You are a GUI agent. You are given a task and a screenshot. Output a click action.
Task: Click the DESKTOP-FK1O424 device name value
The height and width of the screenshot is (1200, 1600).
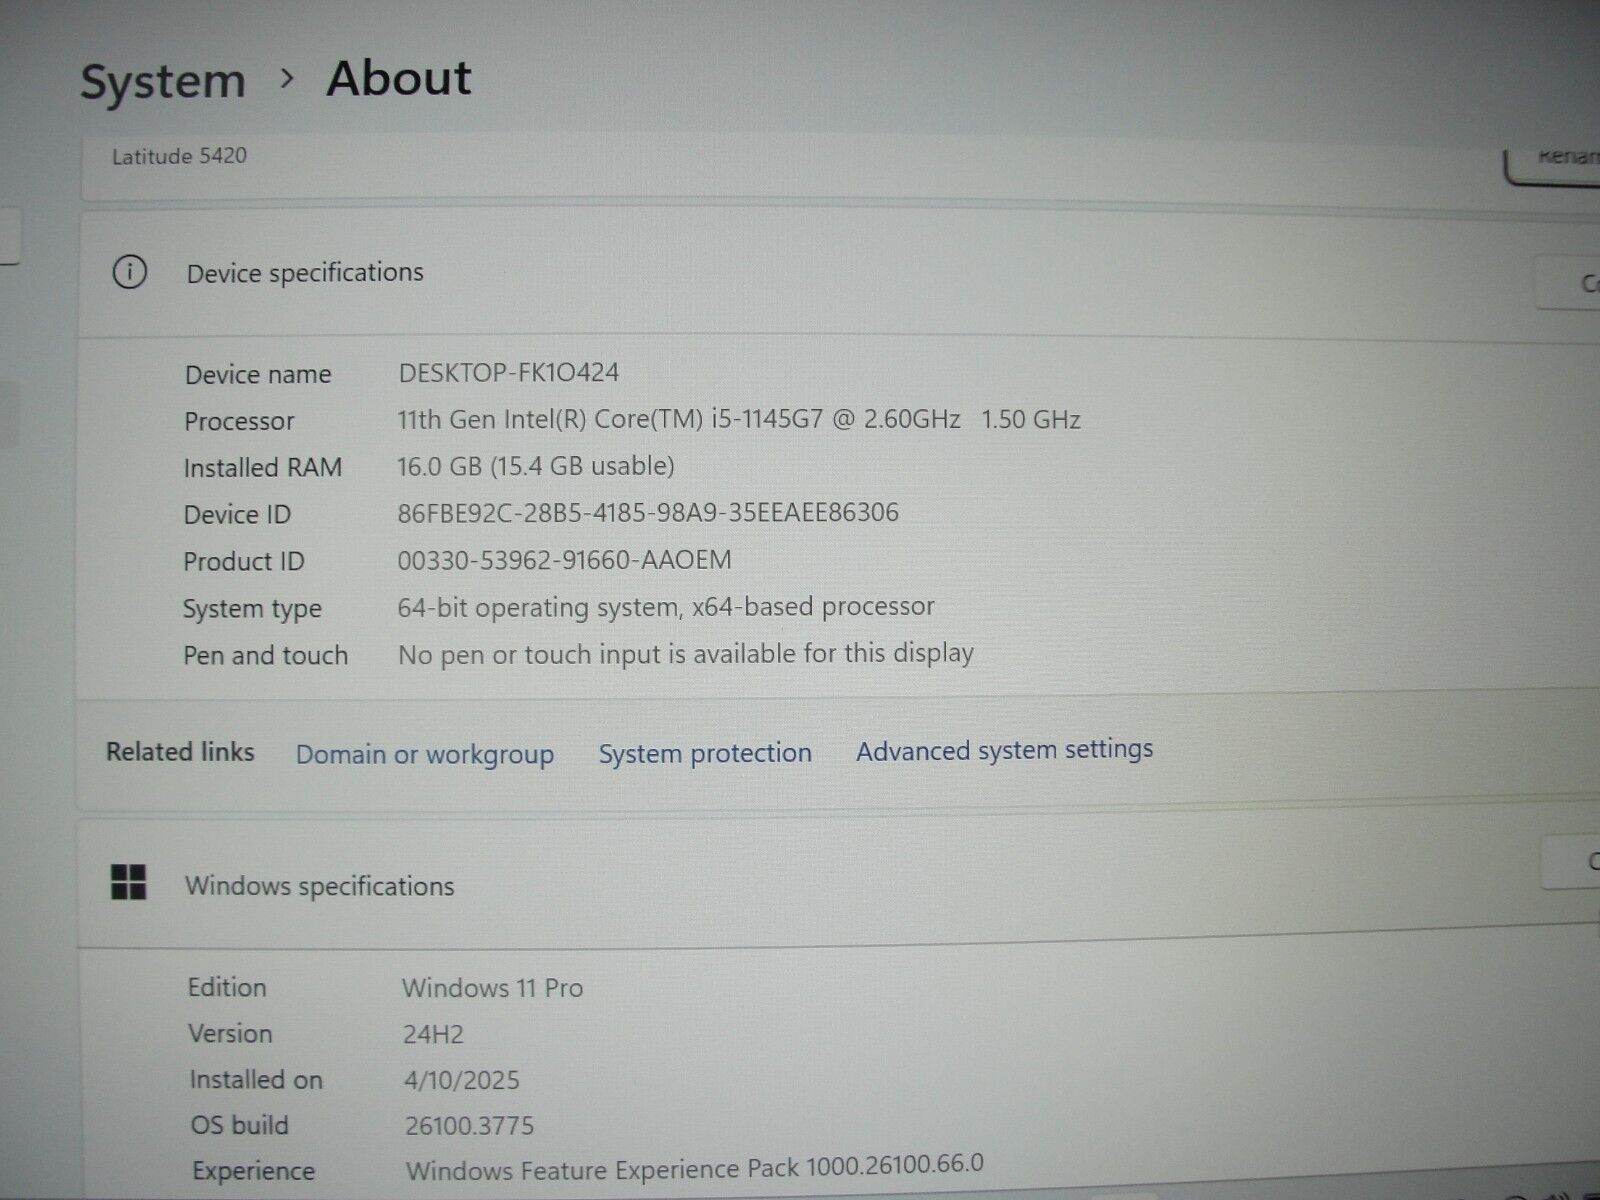[x=508, y=373]
